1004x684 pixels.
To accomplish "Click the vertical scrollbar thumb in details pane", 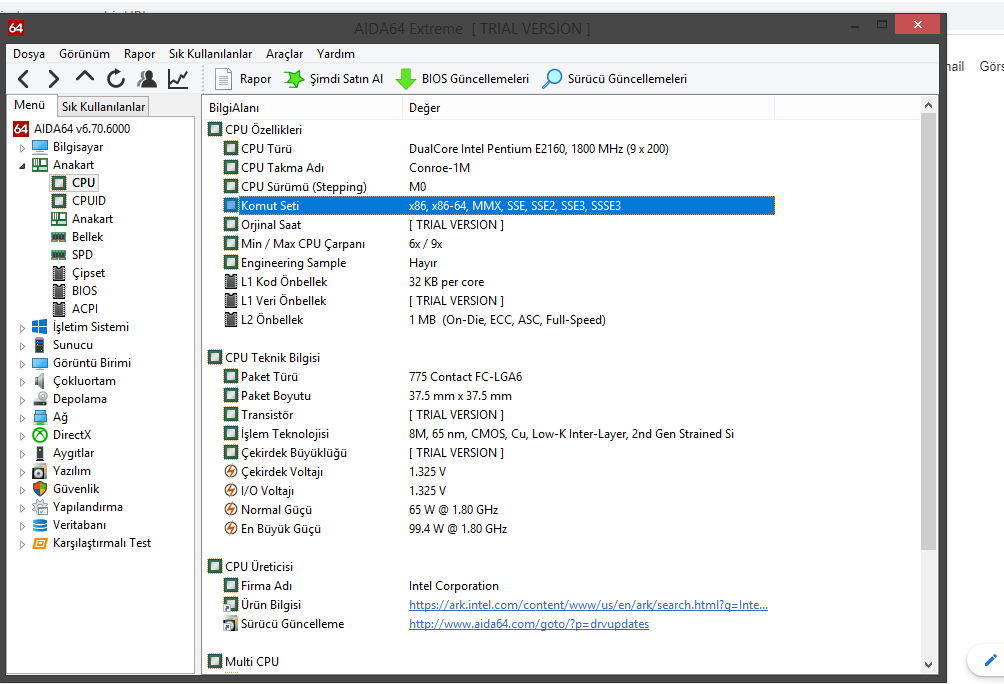I will coord(928,331).
